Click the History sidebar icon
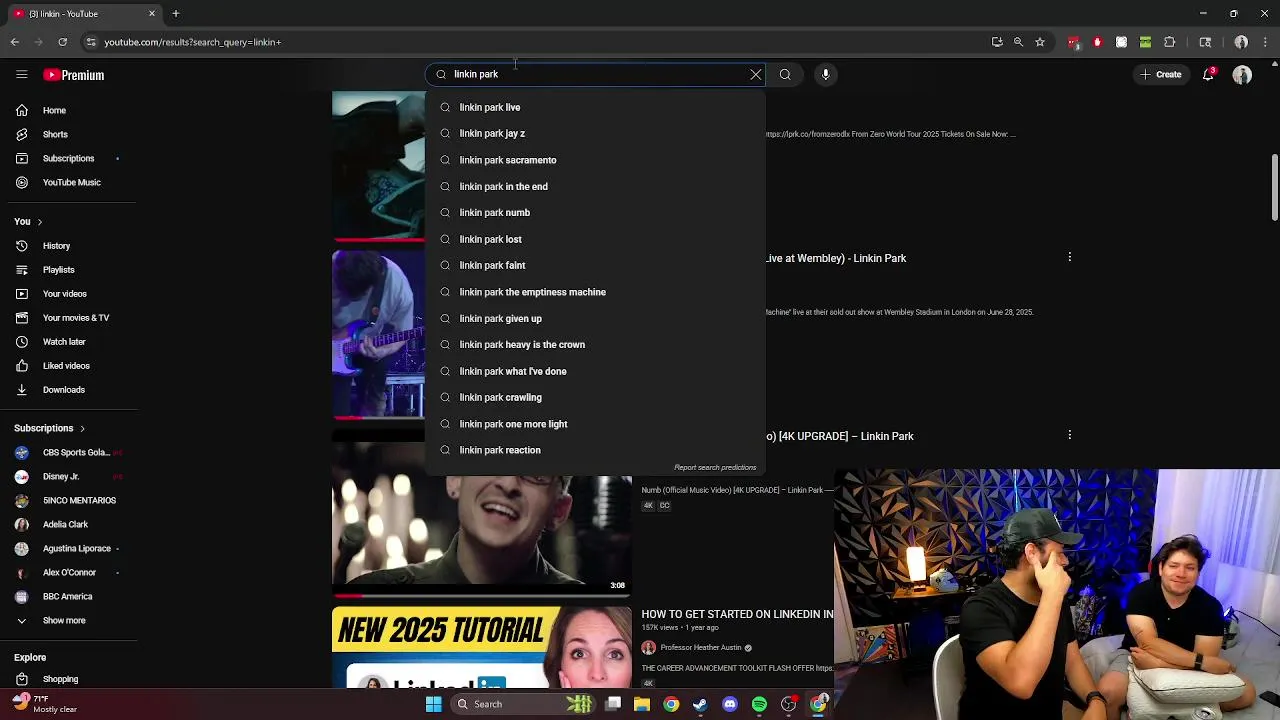 (x=22, y=246)
